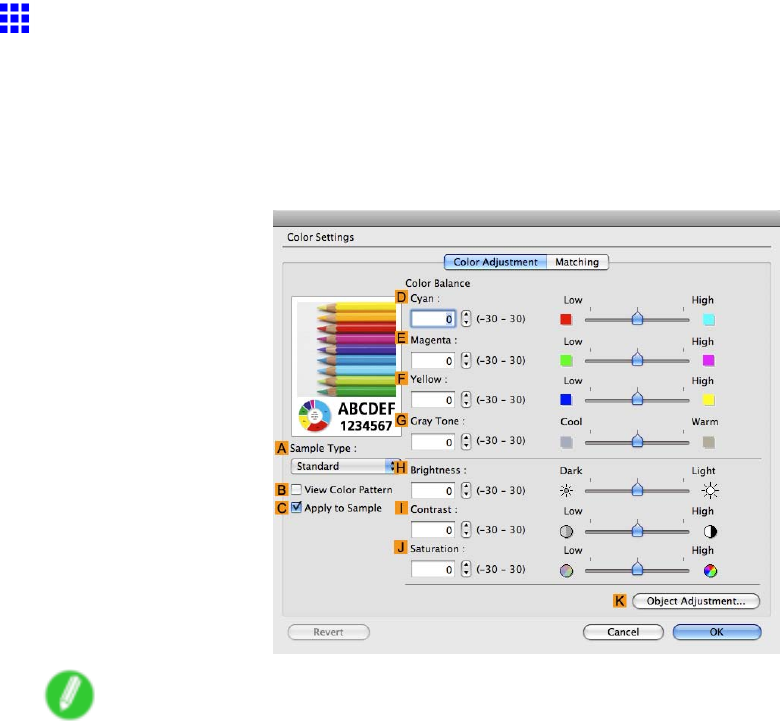780x723 pixels.
Task: Click the Saturation slider handle
Action: tap(637, 569)
